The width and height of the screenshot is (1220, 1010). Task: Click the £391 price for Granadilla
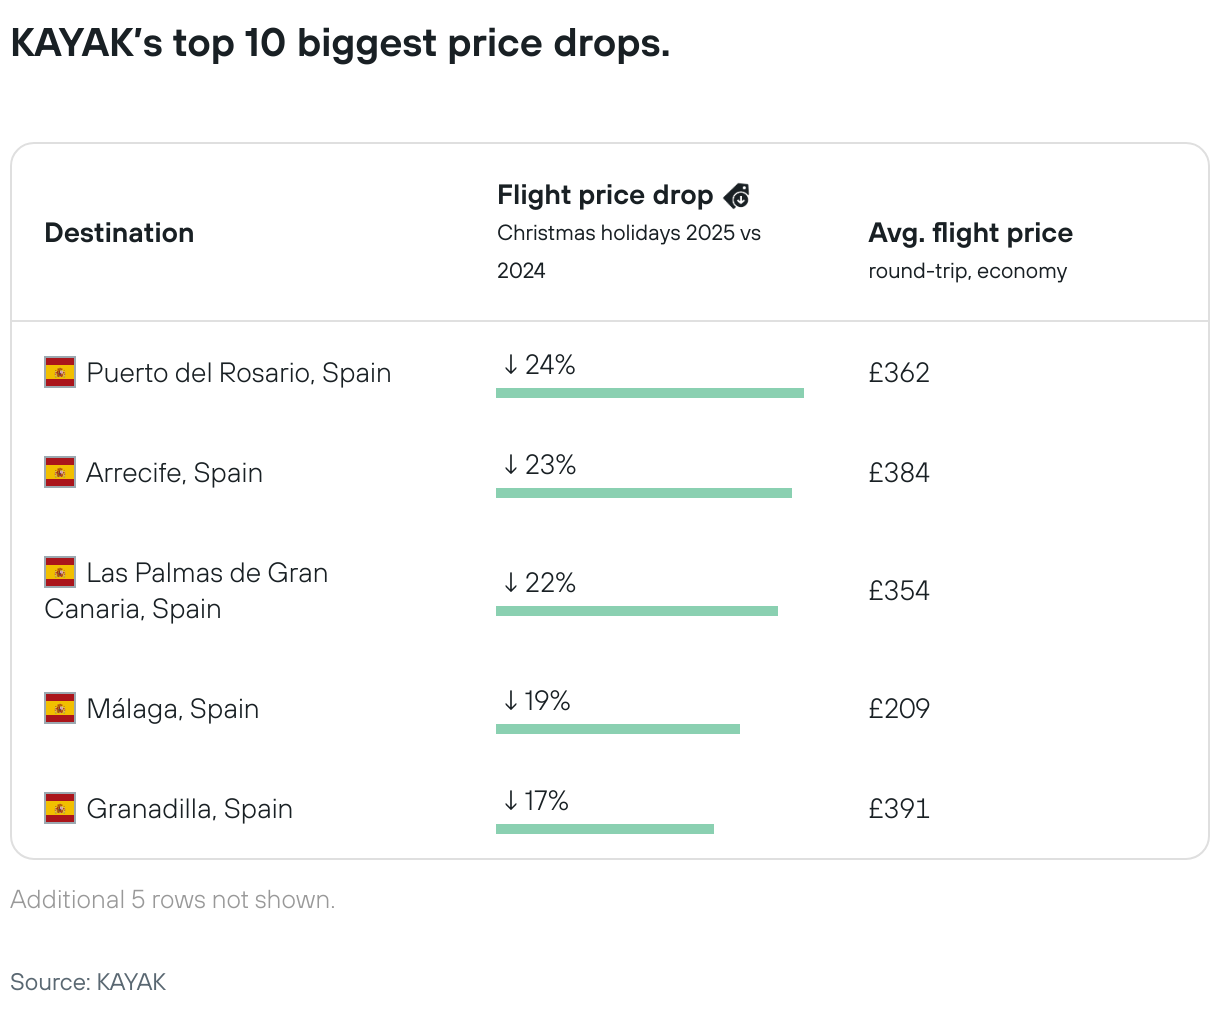tap(898, 809)
